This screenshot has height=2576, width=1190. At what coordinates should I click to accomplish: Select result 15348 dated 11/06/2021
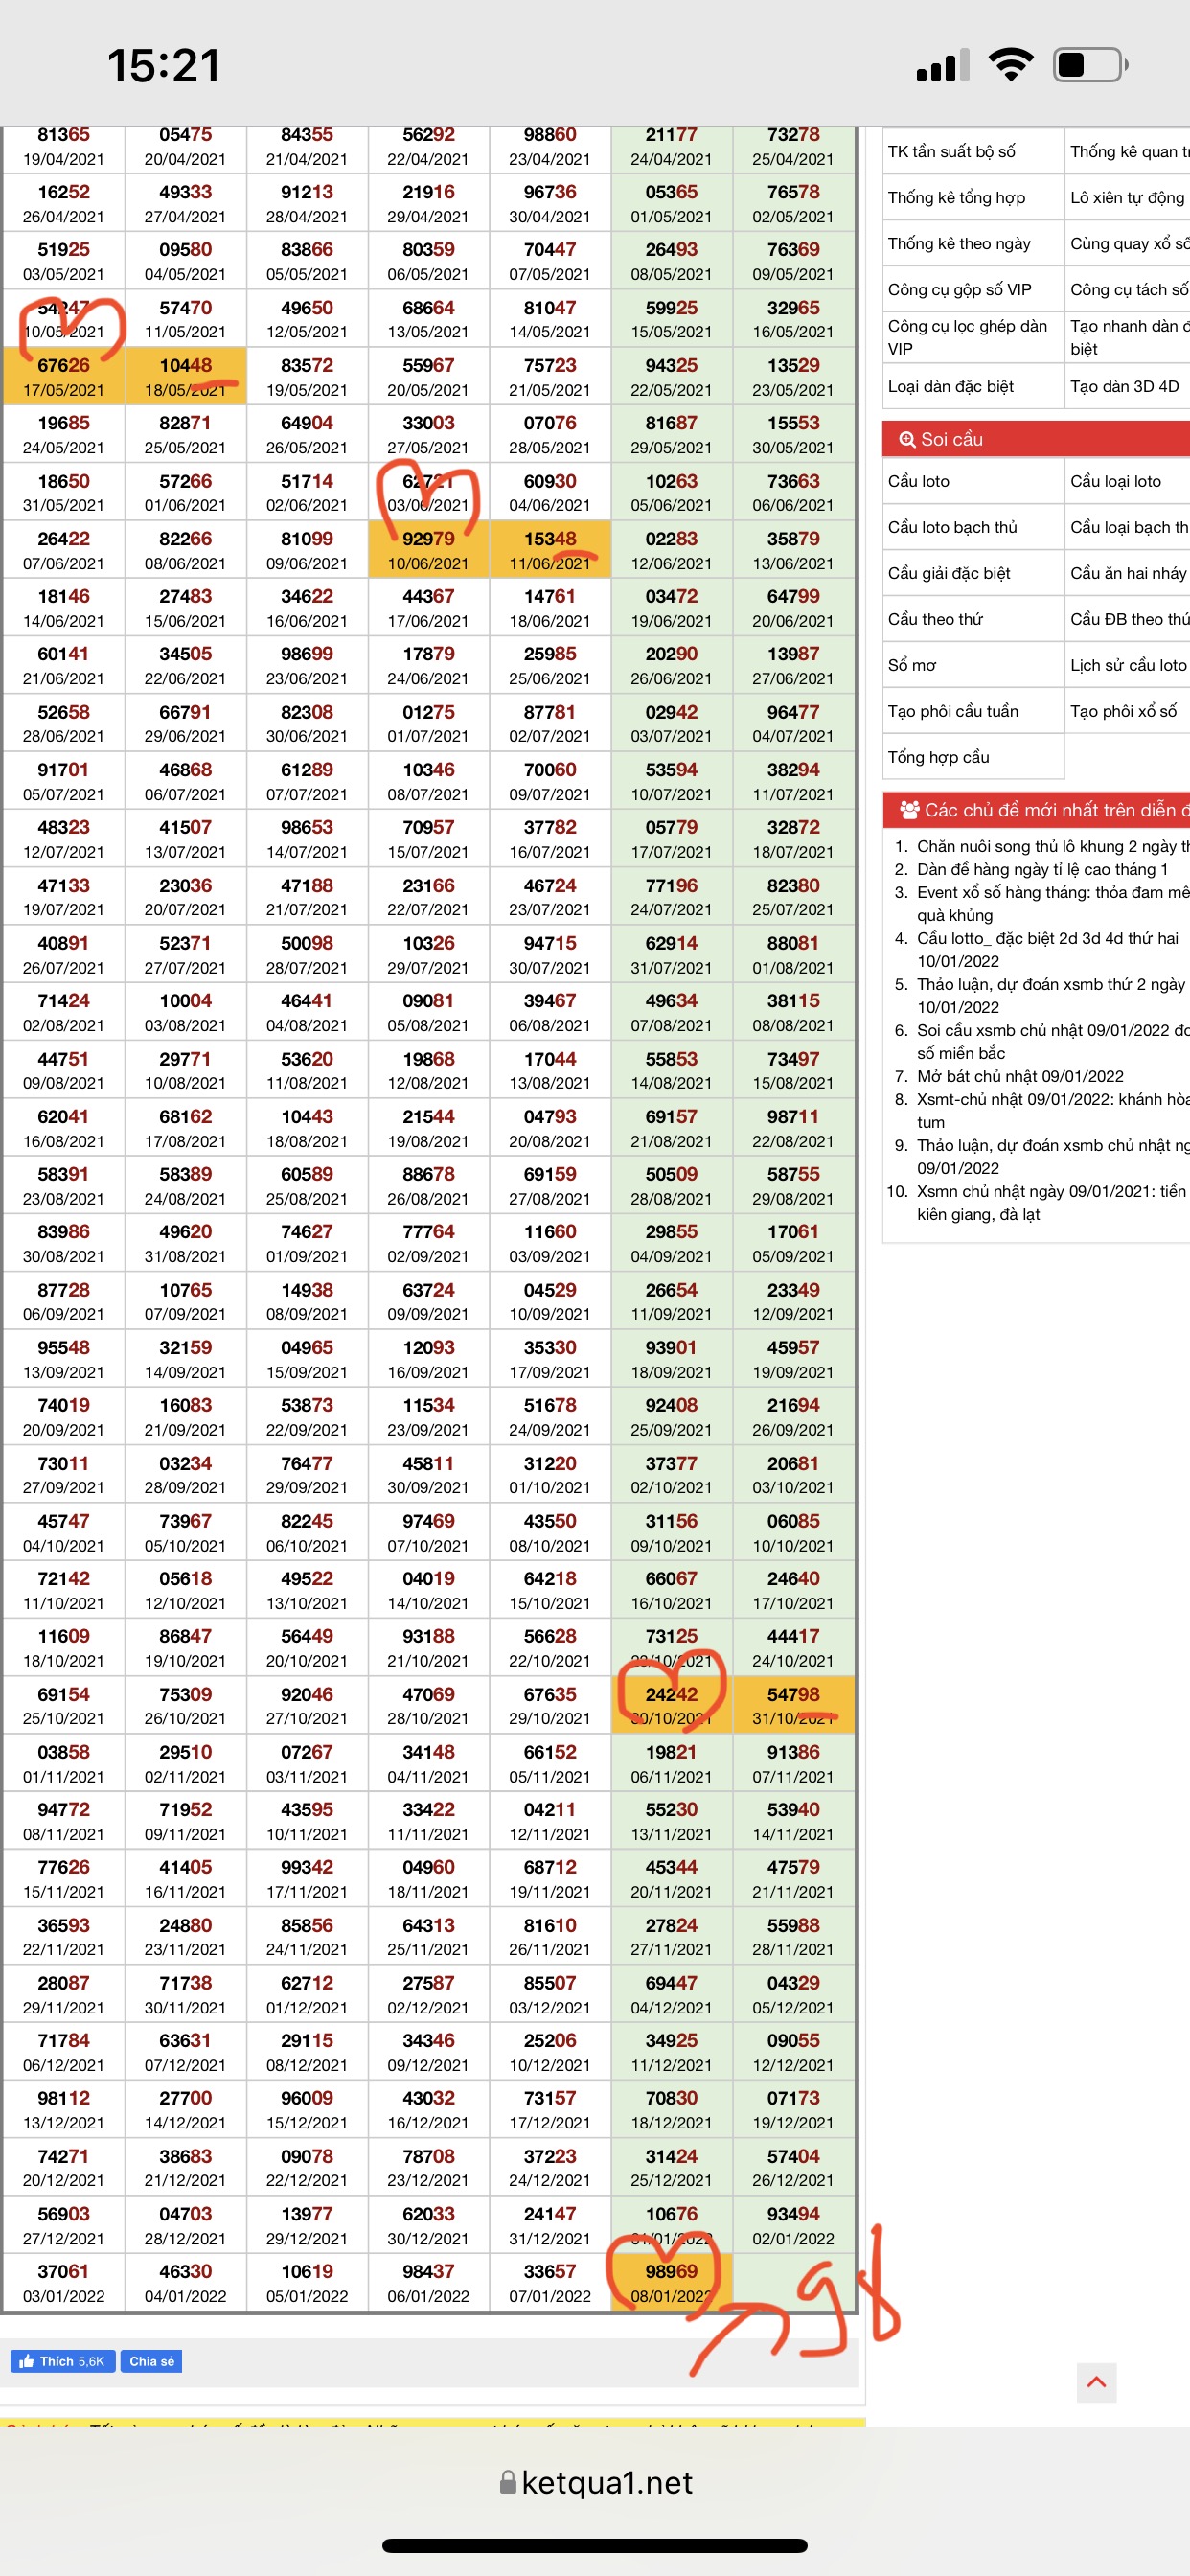click(550, 549)
